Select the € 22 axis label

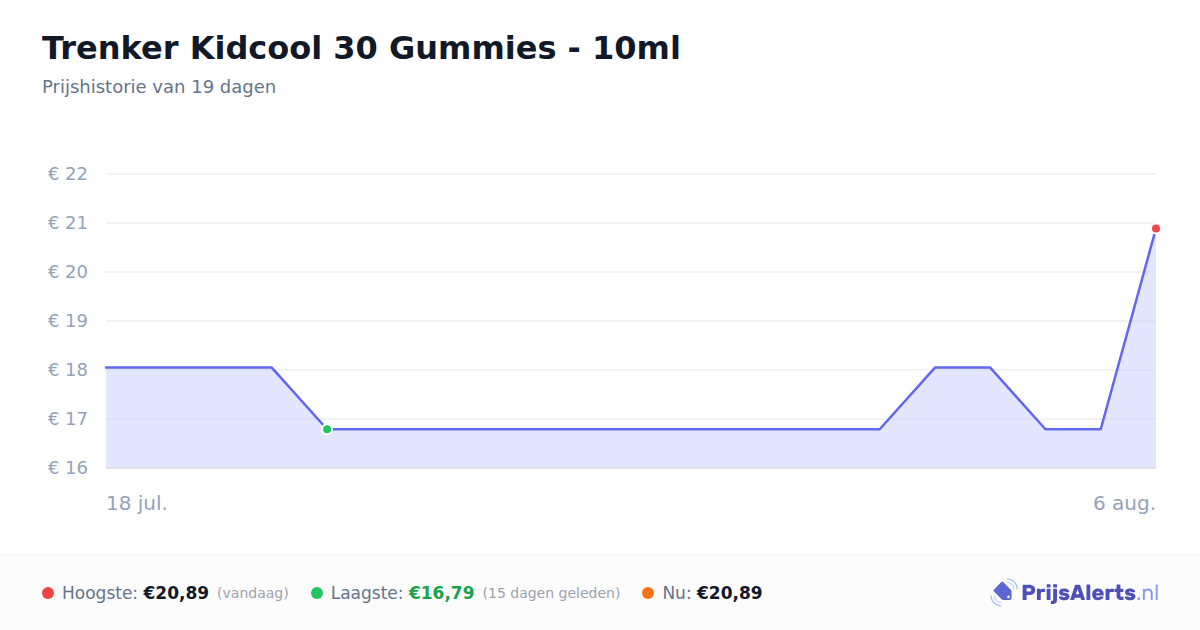[x=68, y=174]
